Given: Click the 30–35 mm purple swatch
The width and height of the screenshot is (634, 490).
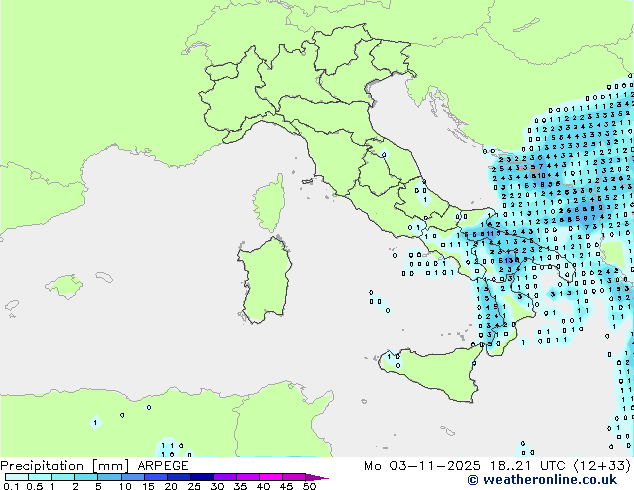Looking at the screenshot, I should coord(224,477).
